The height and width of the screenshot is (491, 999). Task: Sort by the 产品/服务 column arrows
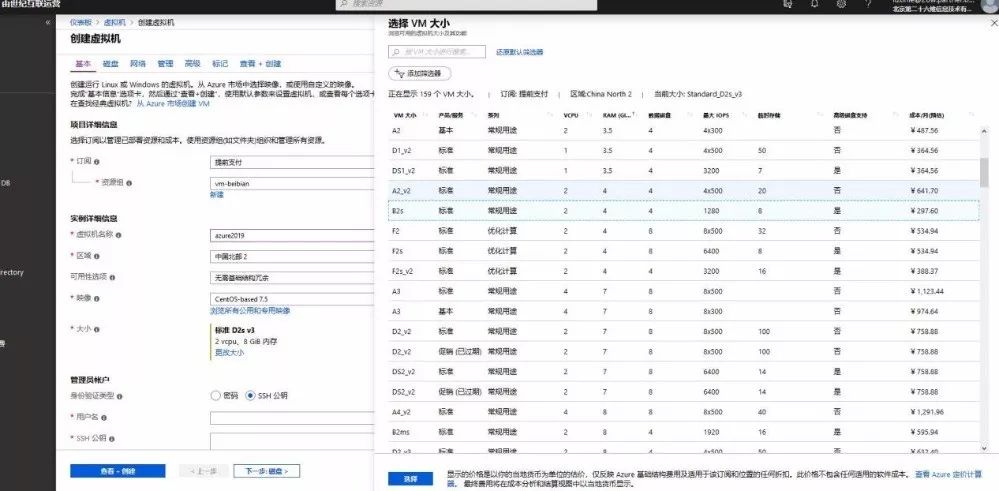pyautogui.click(x=474, y=115)
